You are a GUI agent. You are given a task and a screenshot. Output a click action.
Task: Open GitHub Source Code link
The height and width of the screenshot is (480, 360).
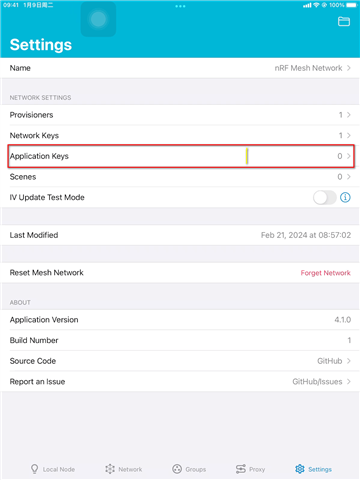[329, 361]
